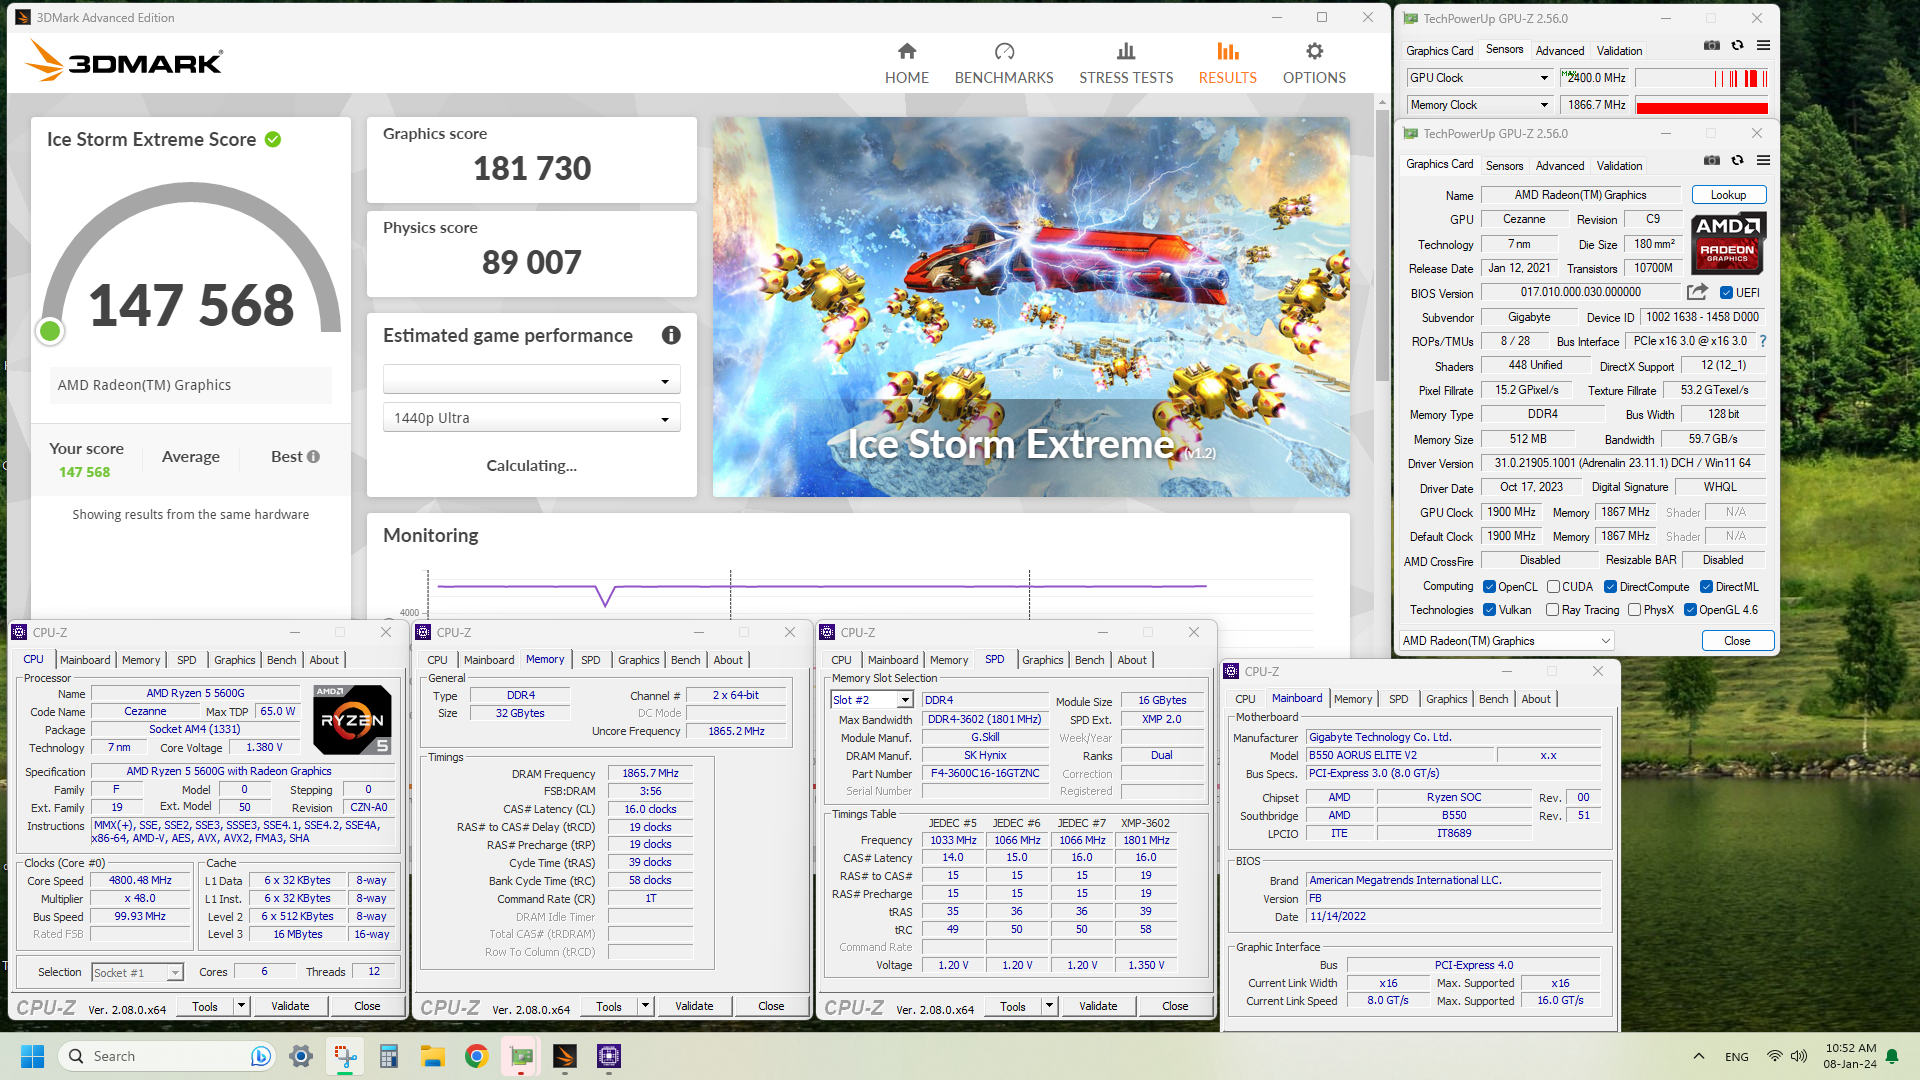1920x1080 pixels.
Task: Click the refresh icon in the GPU-Z Graphics Card window
Action: coord(1738,161)
